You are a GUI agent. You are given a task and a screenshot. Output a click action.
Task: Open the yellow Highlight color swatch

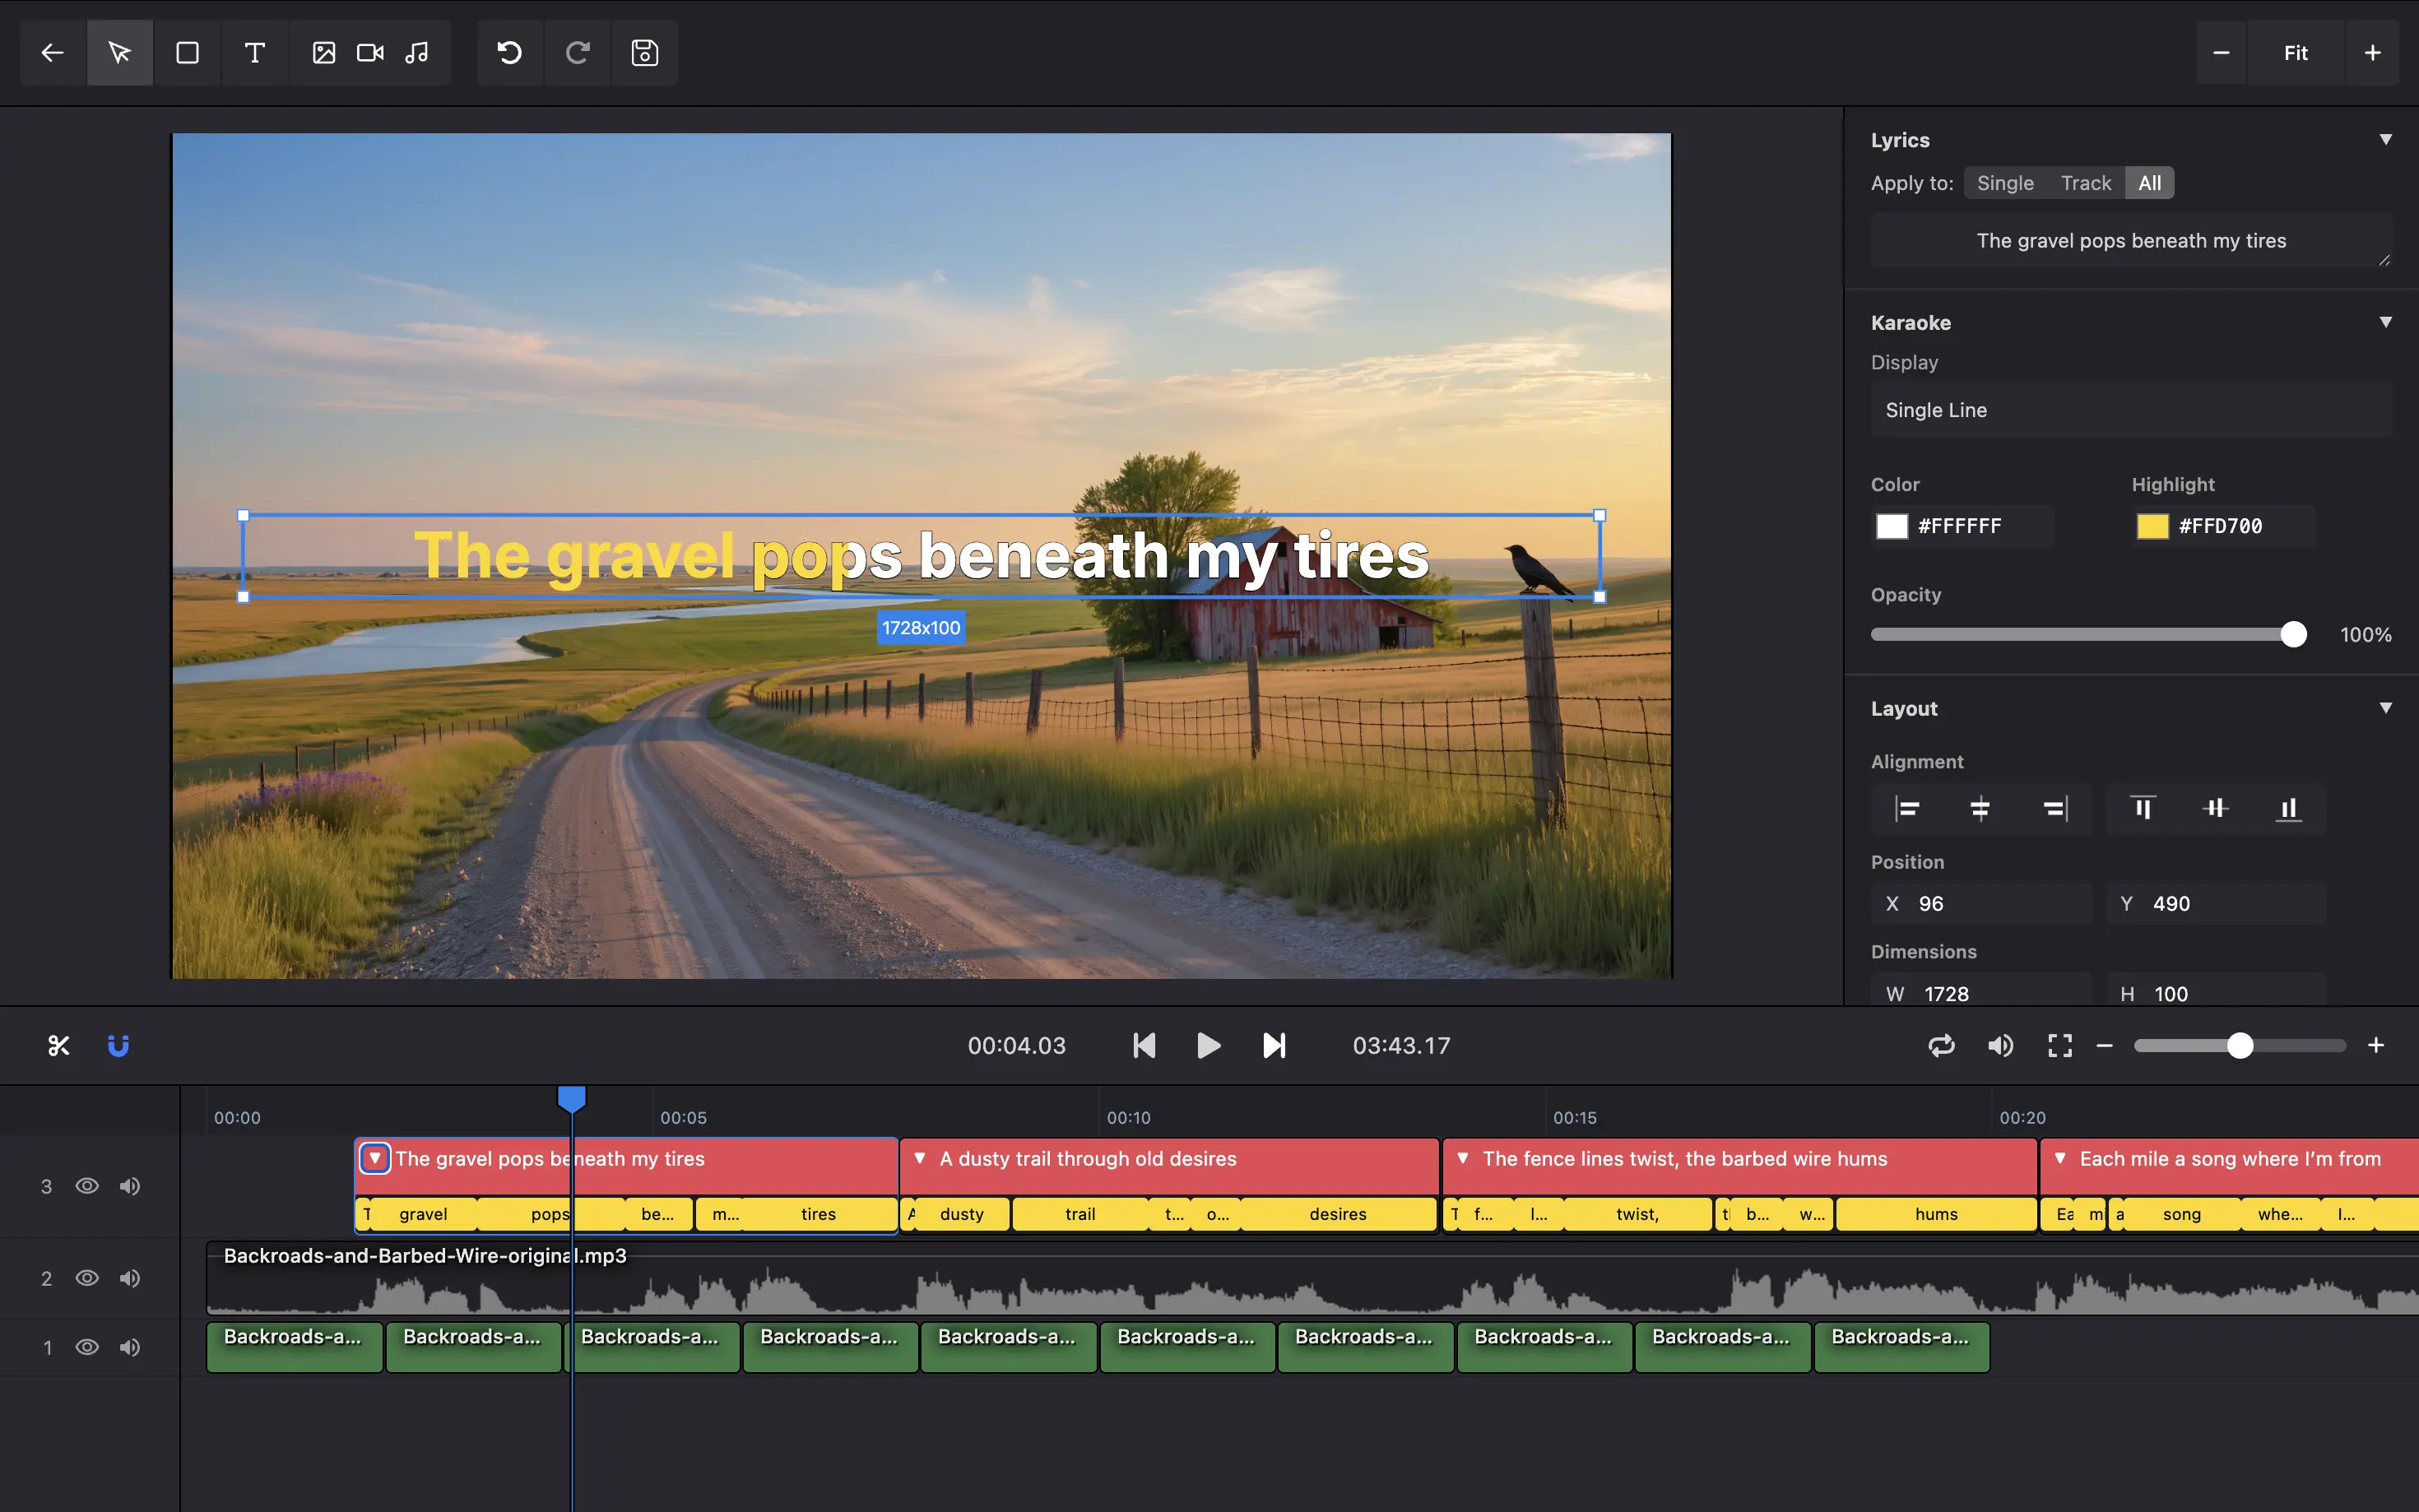(2152, 526)
